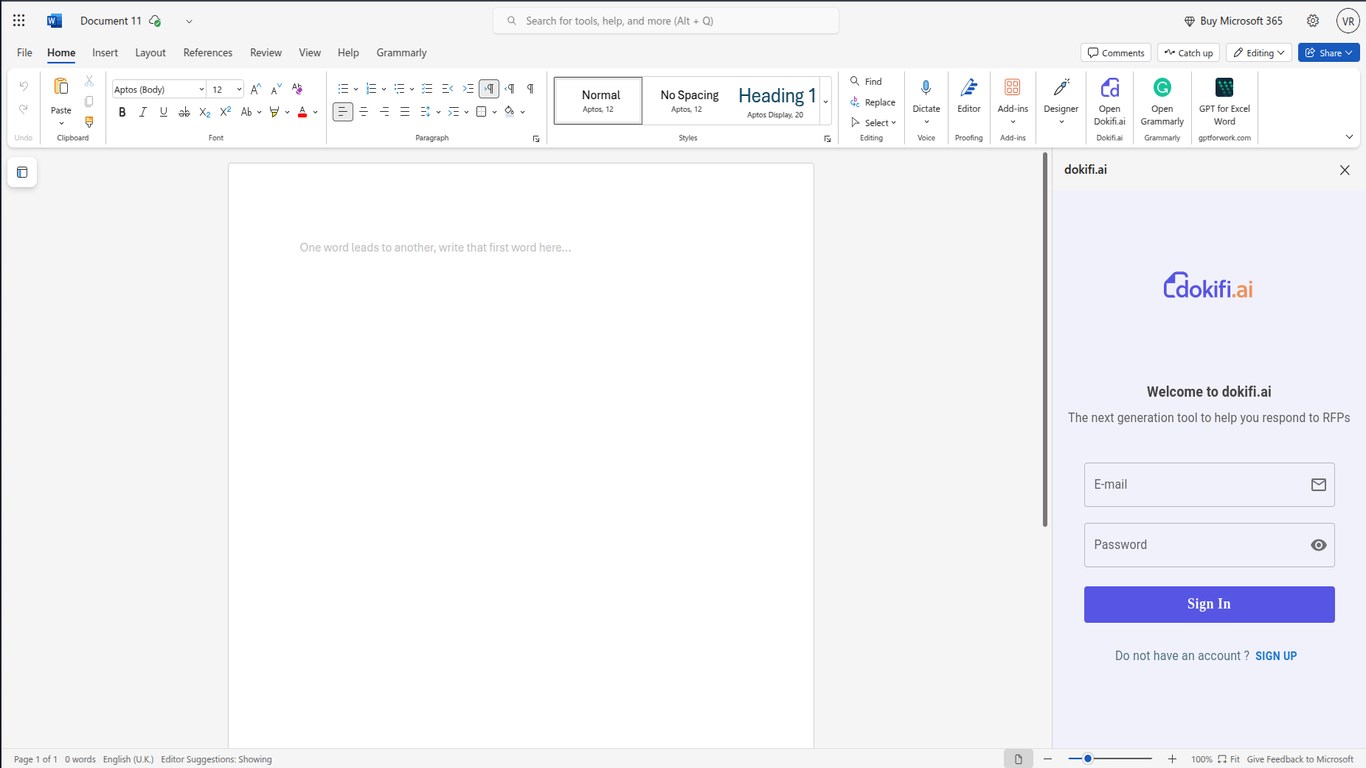Open the font size dropdown
This screenshot has height=768, width=1366.
(239, 90)
